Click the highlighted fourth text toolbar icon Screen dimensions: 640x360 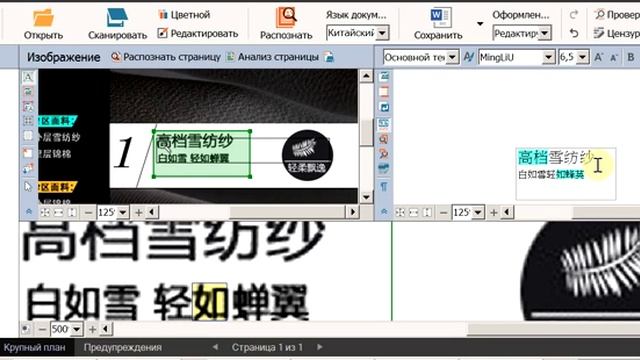coord(384,123)
